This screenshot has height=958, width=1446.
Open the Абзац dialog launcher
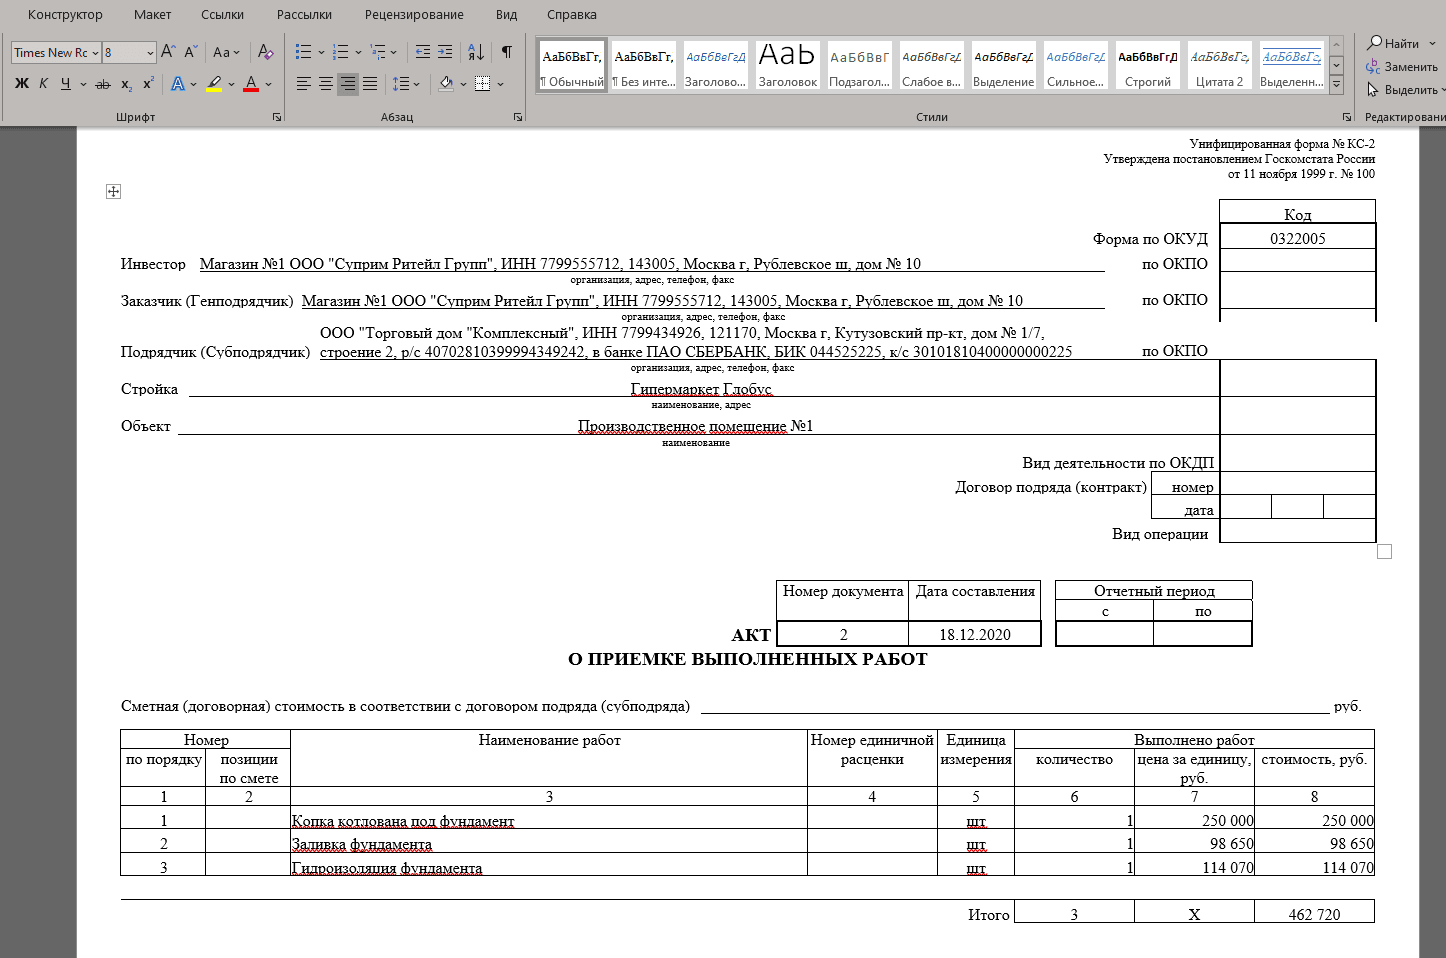click(x=518, y=118)
